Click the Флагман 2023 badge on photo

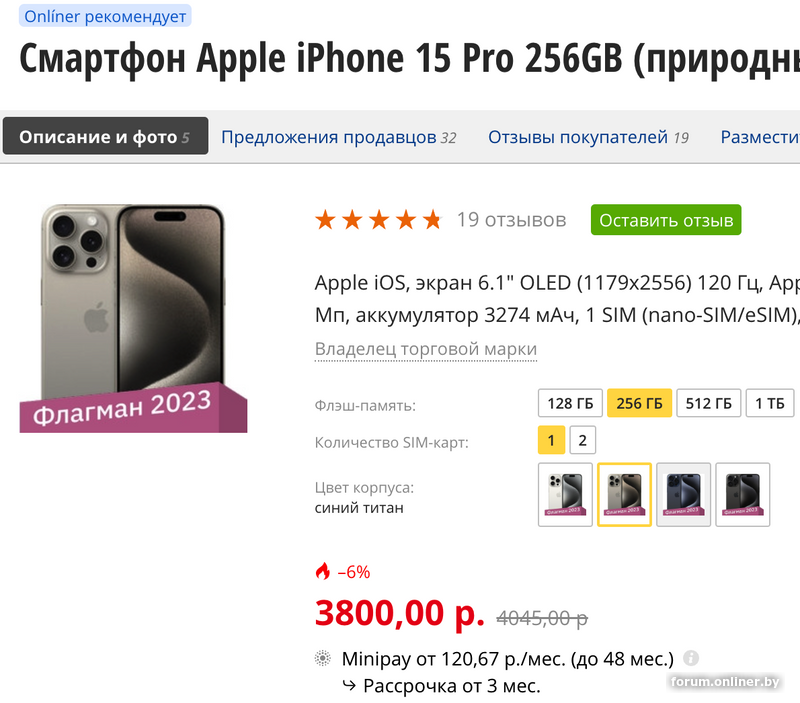(133, 409)
